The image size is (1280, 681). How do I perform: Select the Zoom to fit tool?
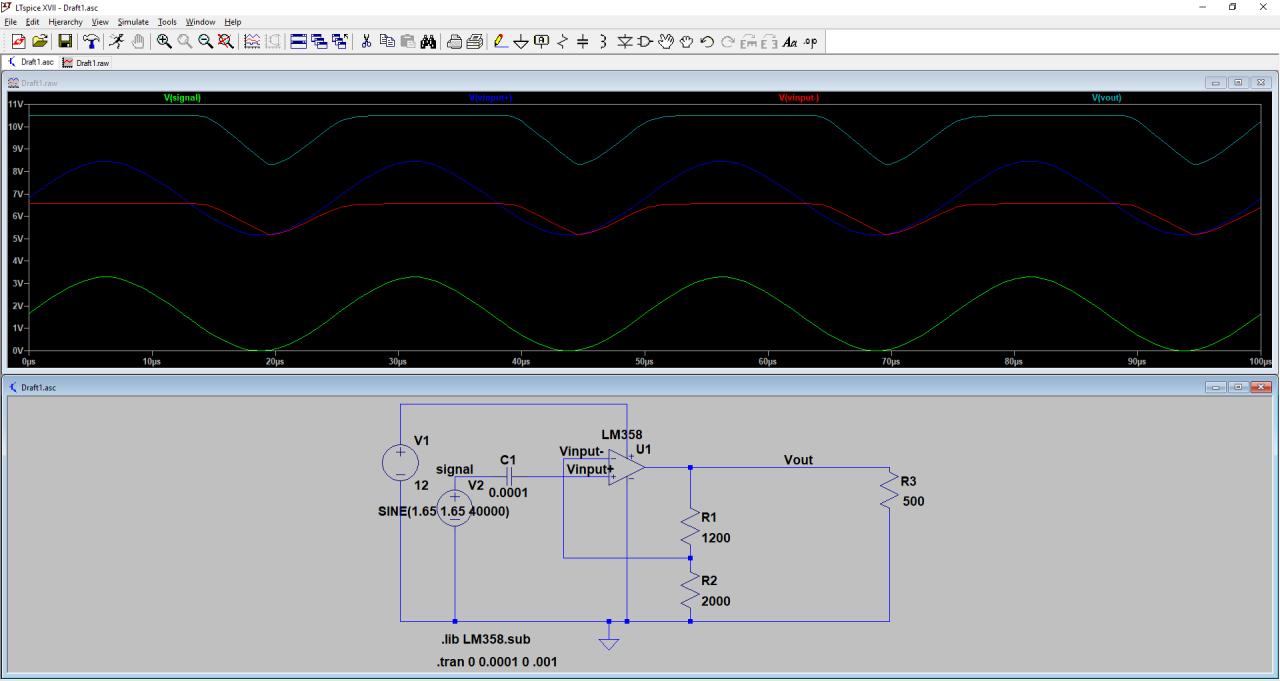coord(226,41)
